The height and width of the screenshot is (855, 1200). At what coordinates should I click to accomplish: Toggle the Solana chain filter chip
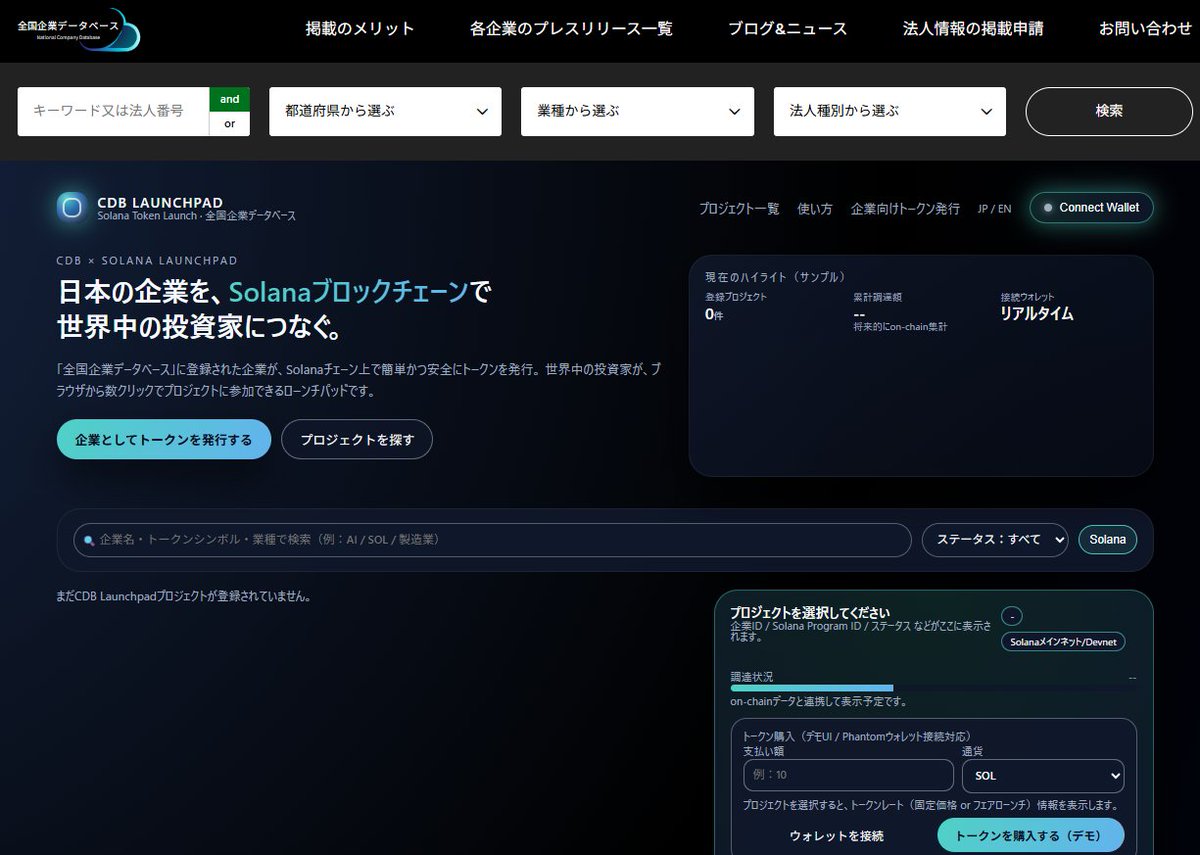(x=1107, y=539)
